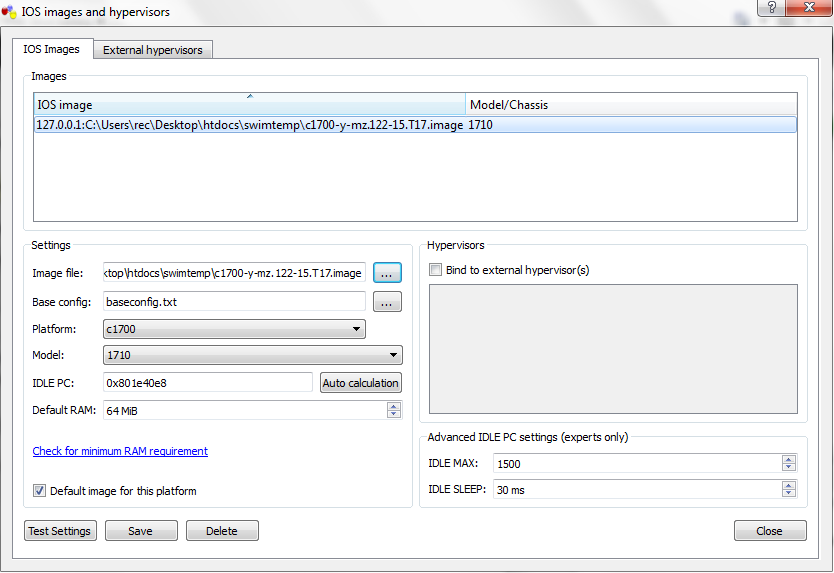Enable Bind to external hypervisor(s)
Image resolution: width=834 pixels, height=573 pixels.
(435, 270)
